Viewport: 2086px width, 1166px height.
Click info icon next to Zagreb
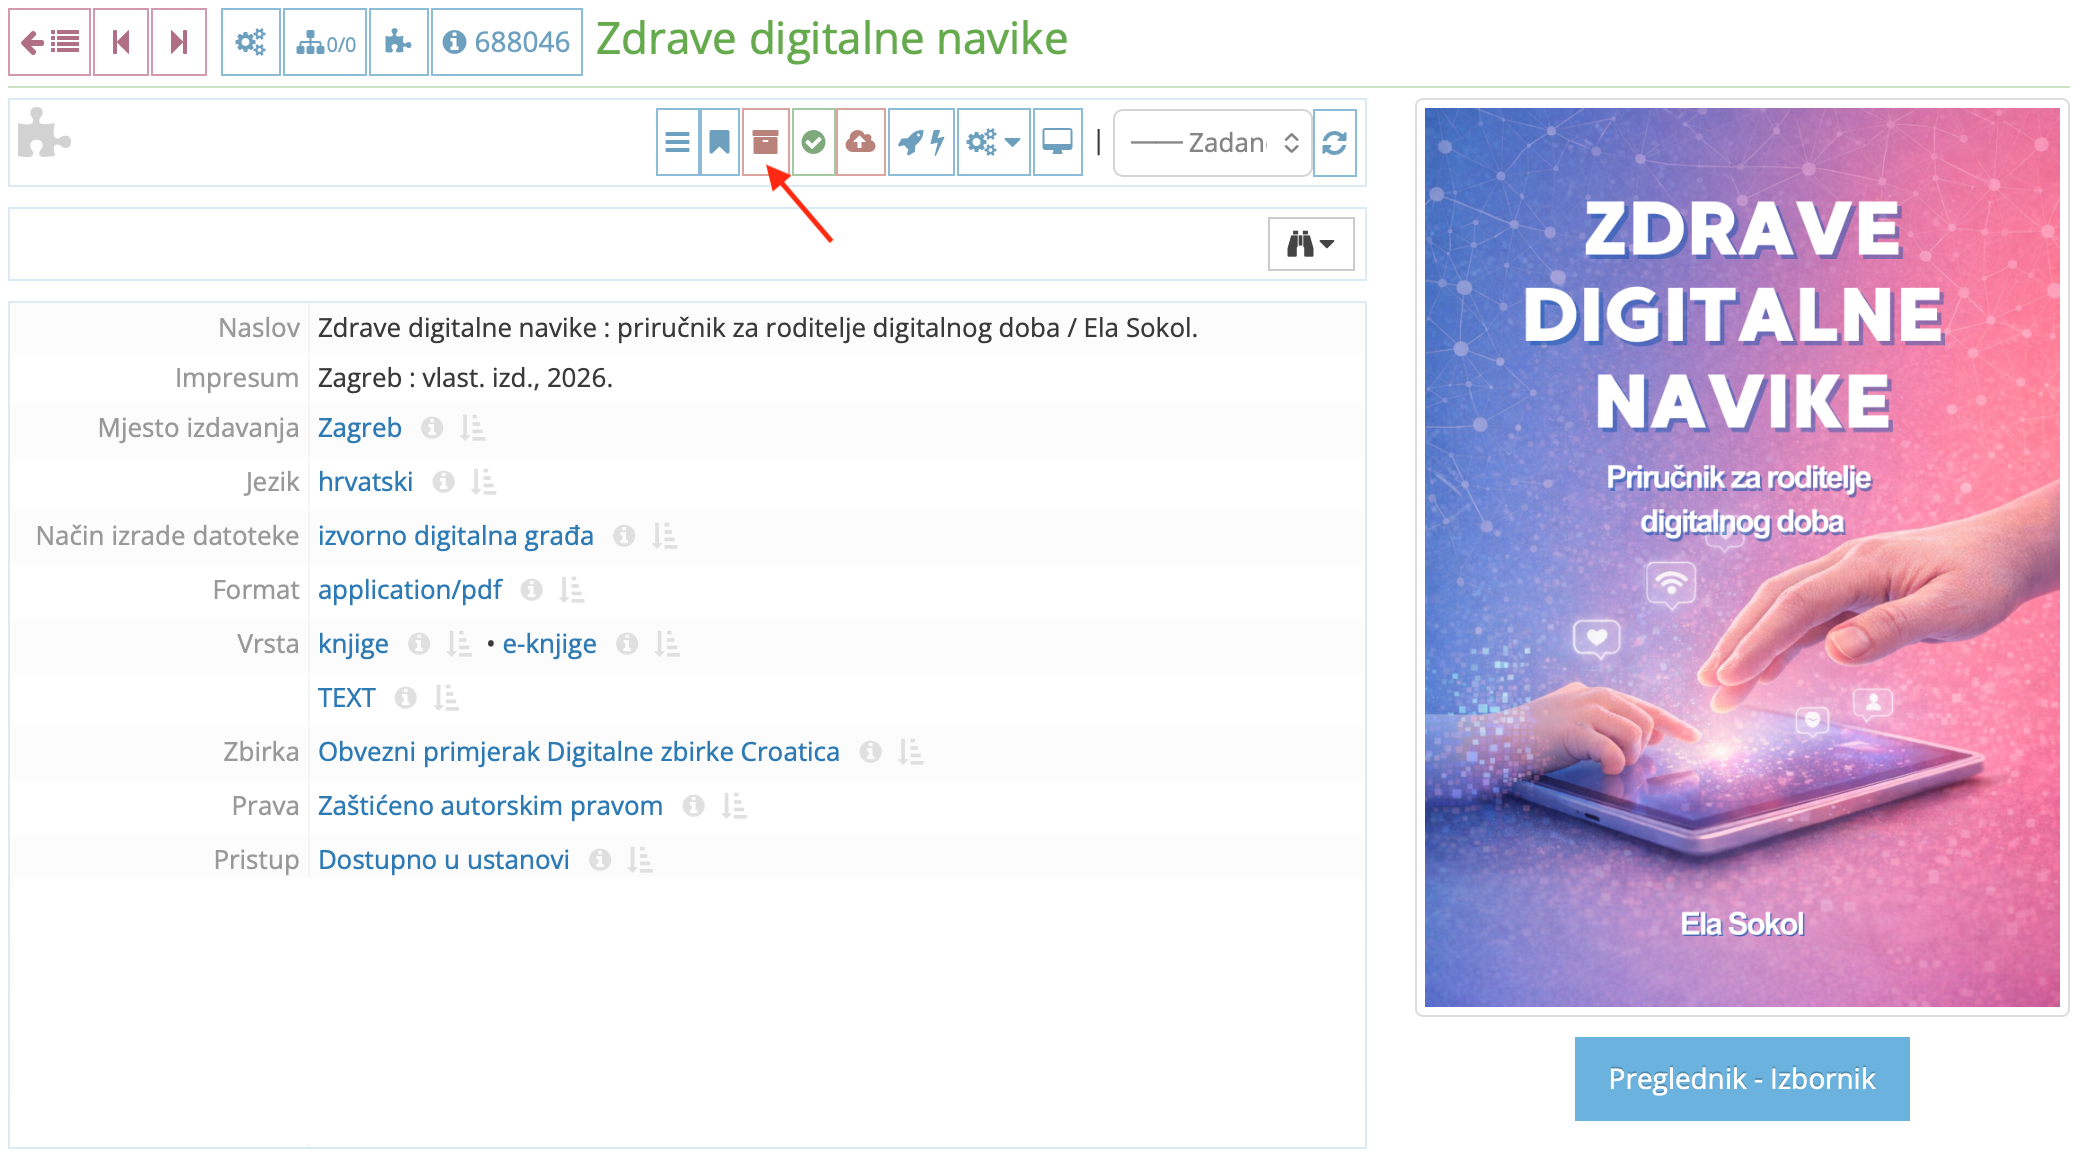pos(432,428)
